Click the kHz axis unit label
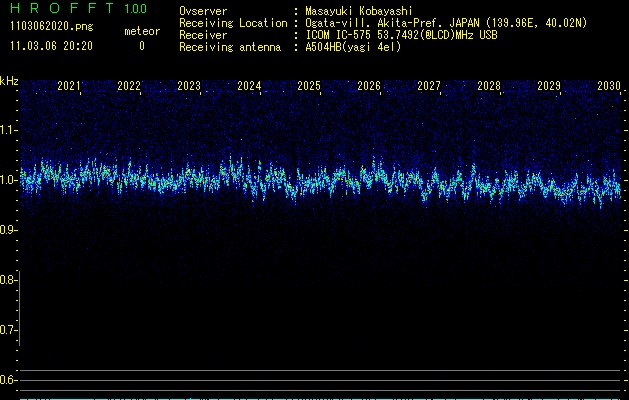This screenshot has height=400, width=629. tap(9, 81)
